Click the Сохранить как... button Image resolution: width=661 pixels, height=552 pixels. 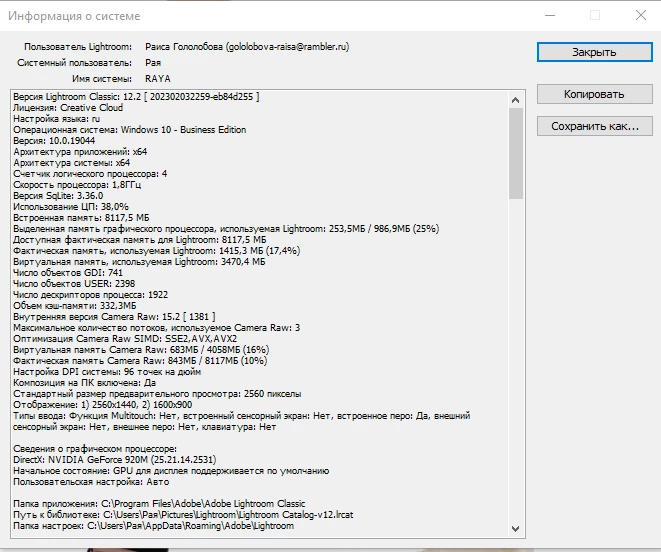[594, 126]
